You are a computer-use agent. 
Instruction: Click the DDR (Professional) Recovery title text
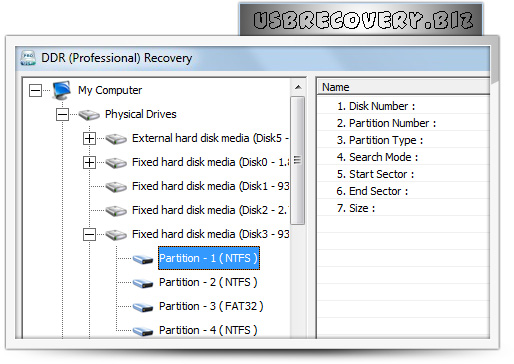[x=117, y=58]
